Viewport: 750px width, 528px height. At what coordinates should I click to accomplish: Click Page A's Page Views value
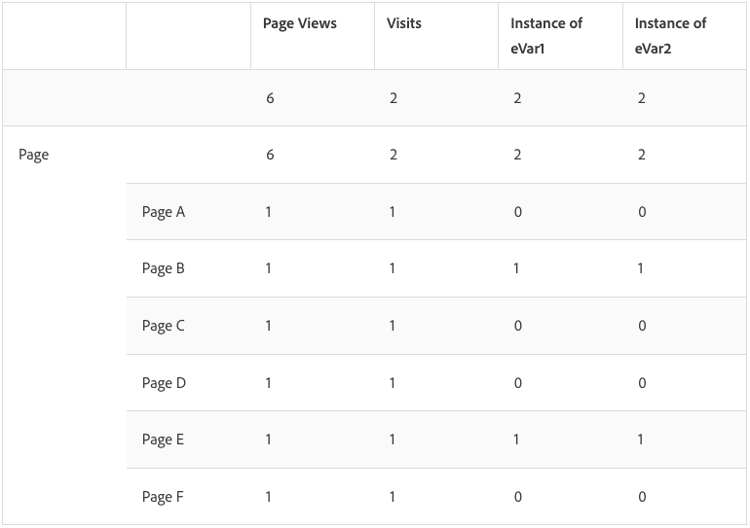click(x=269, y=212)
